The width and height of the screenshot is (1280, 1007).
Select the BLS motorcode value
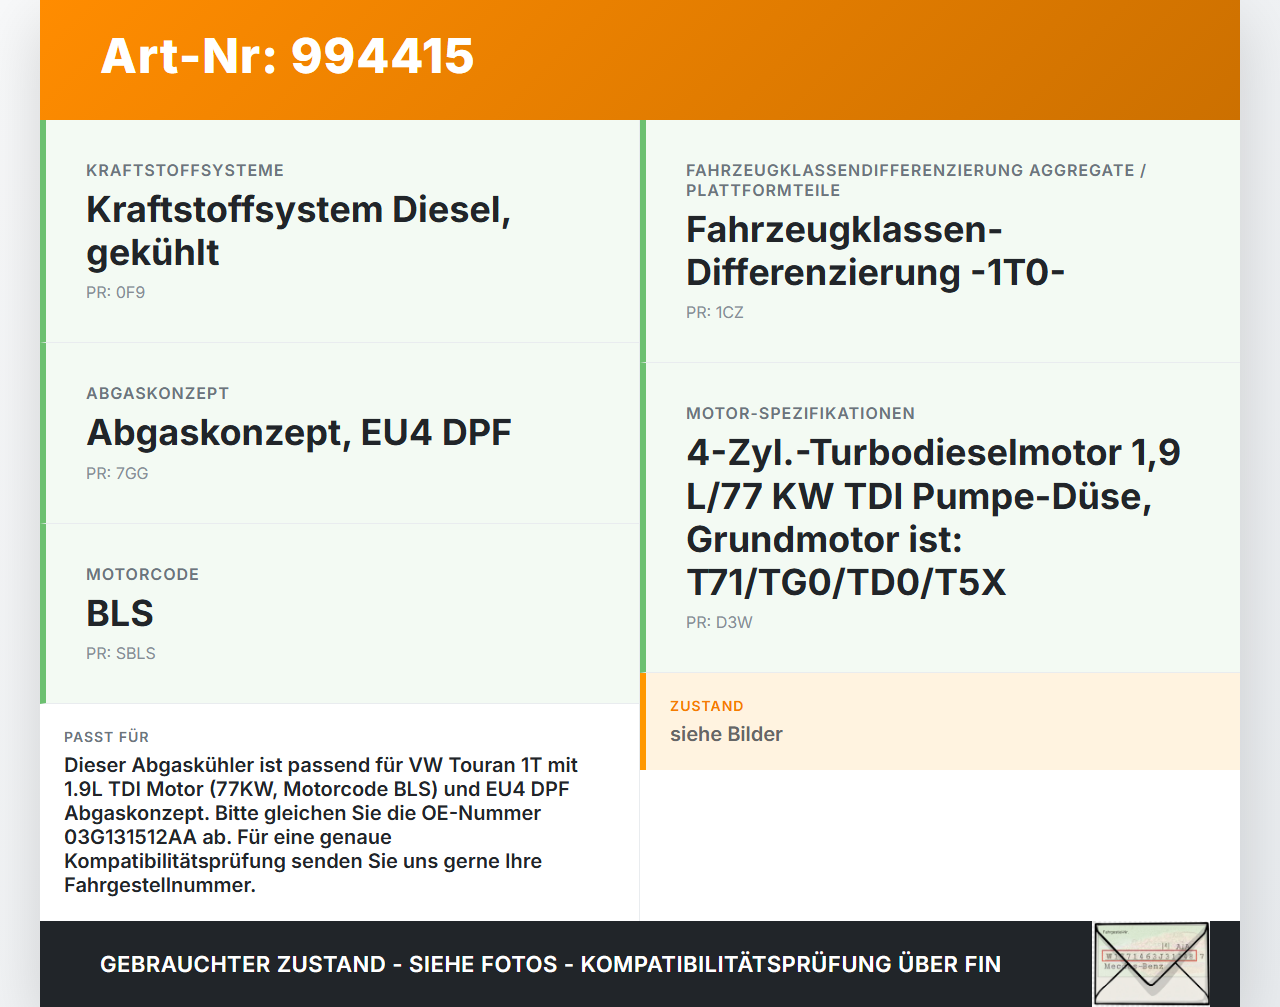120,614
